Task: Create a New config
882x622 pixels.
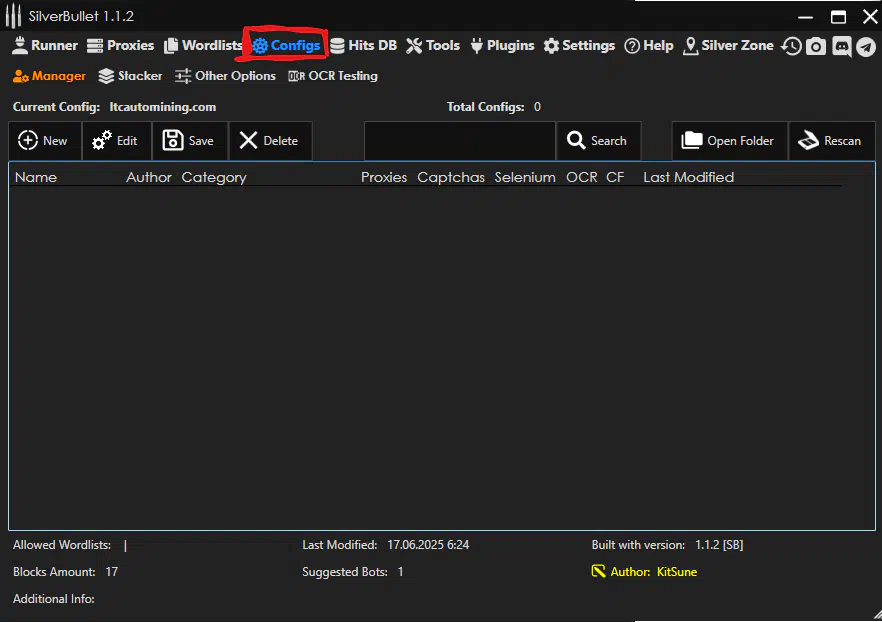Action: tap(45, 141)
